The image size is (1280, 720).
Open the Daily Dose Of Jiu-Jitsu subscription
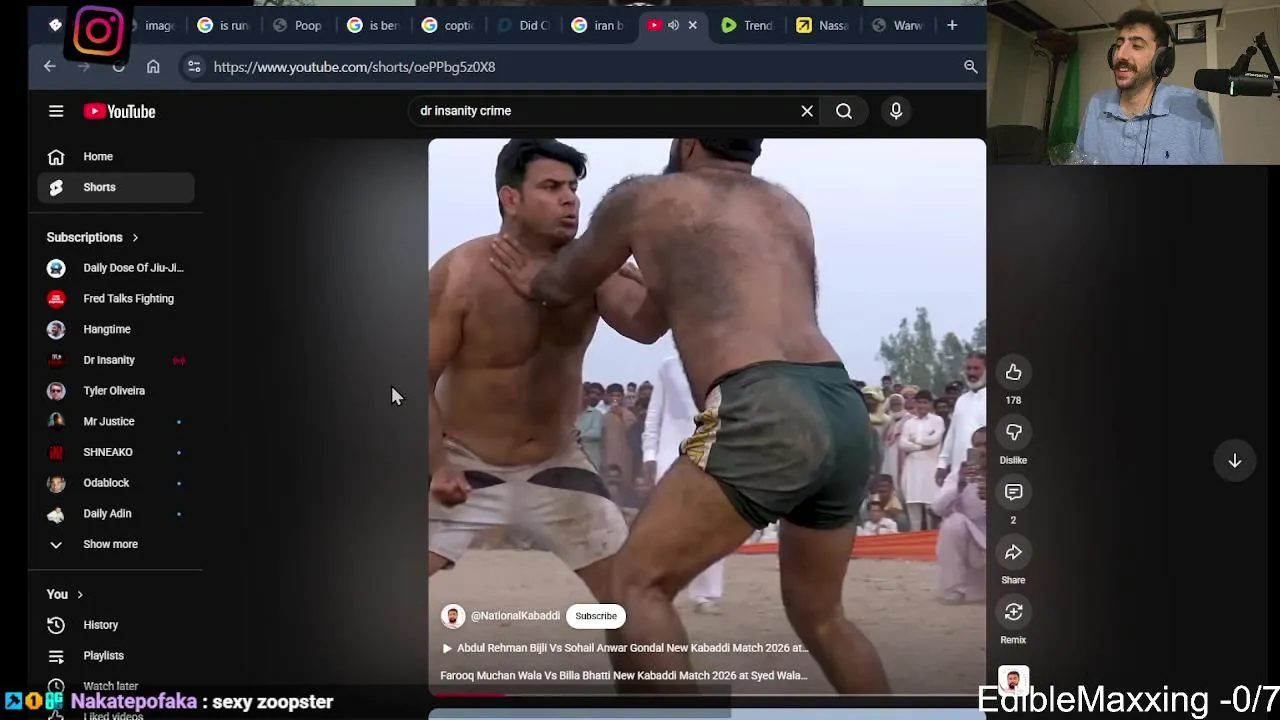point(116,268)
